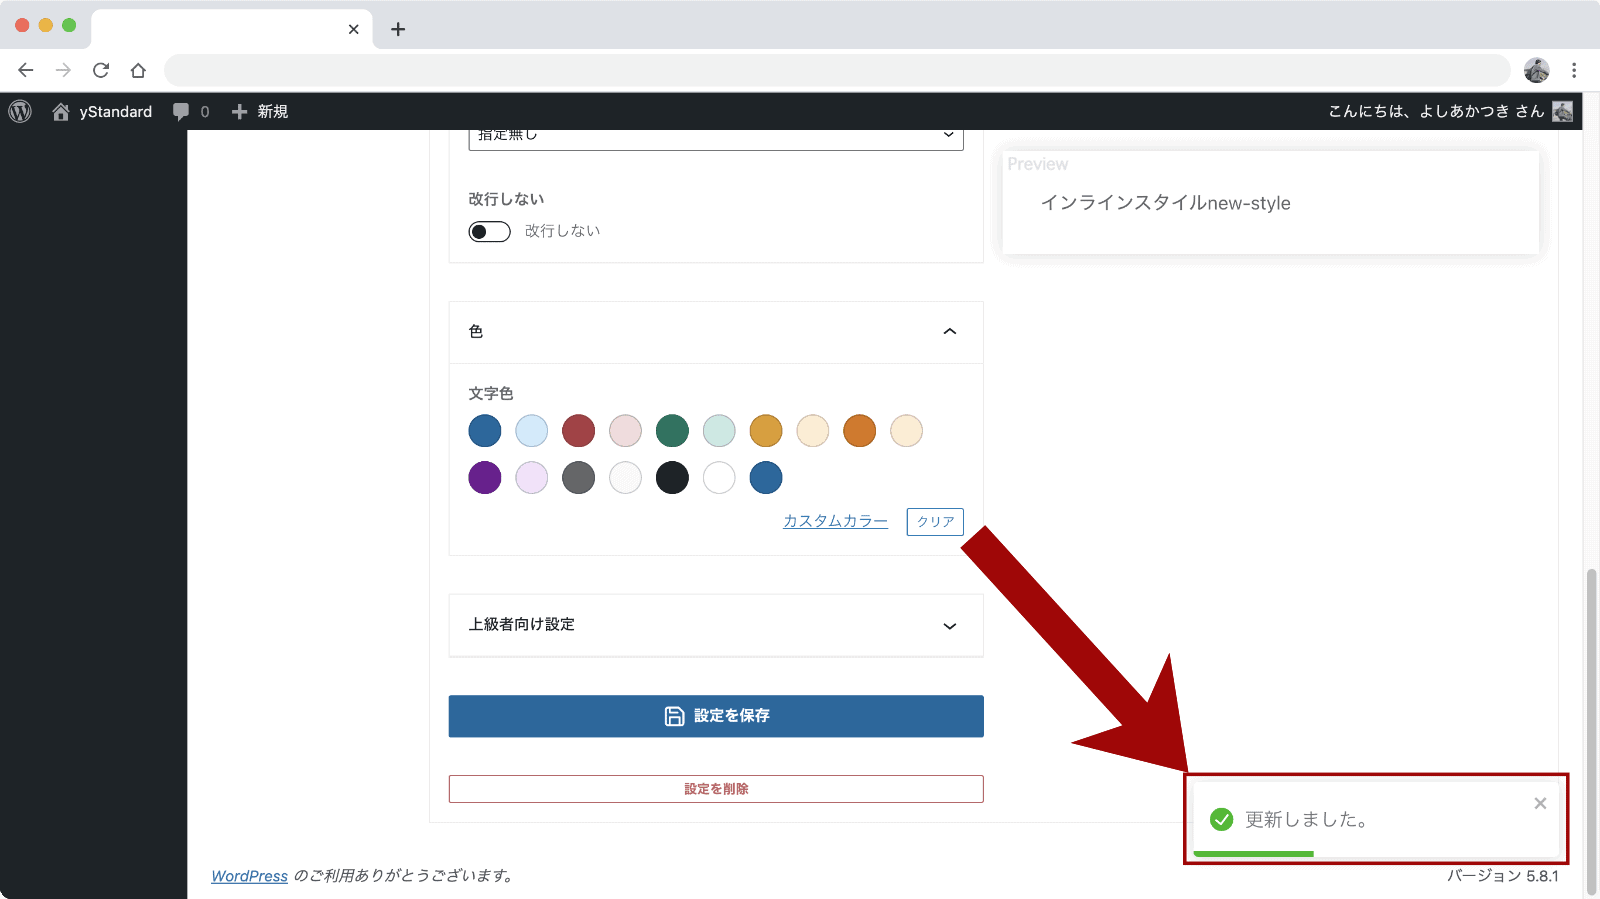Select the light lavender text color swatch
Viewport: 1600px width, 899px height.
pos(532,478)
